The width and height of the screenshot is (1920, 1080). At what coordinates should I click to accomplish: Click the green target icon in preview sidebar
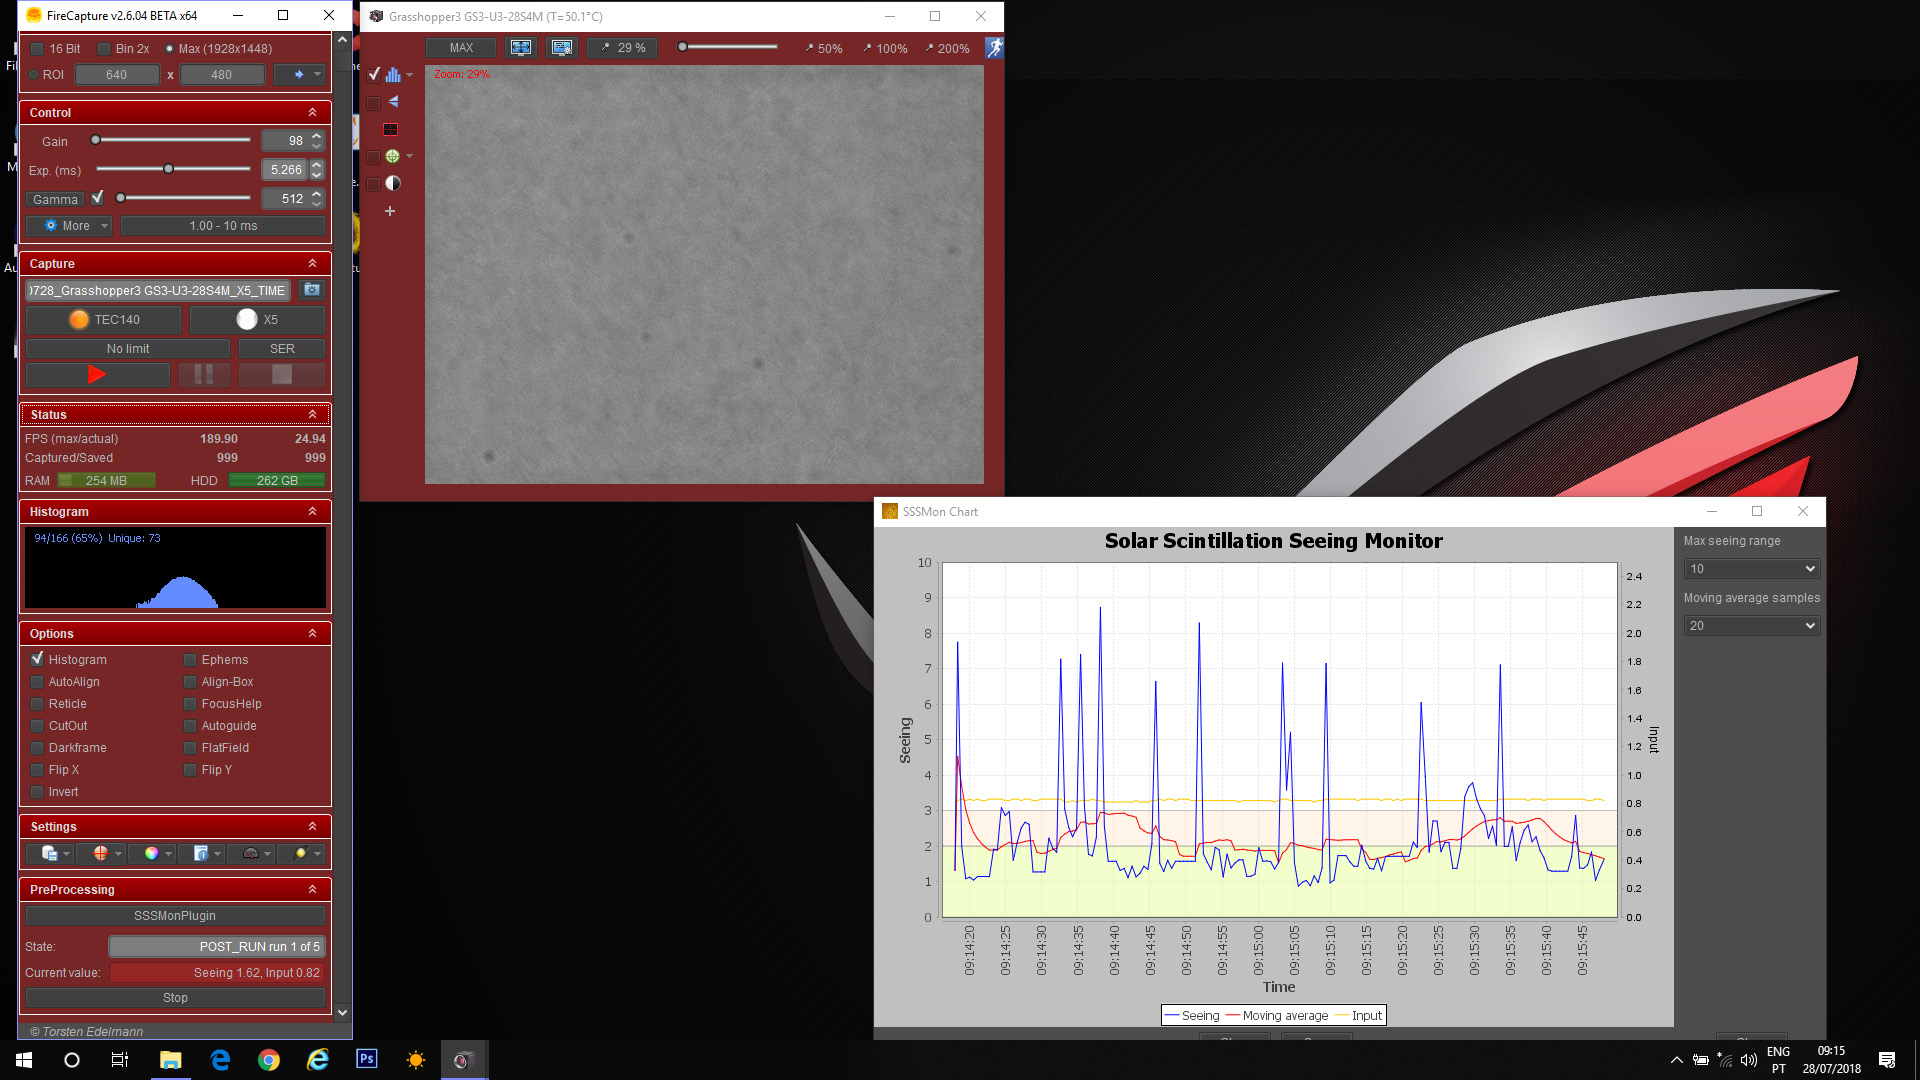[x=392, y=156]
